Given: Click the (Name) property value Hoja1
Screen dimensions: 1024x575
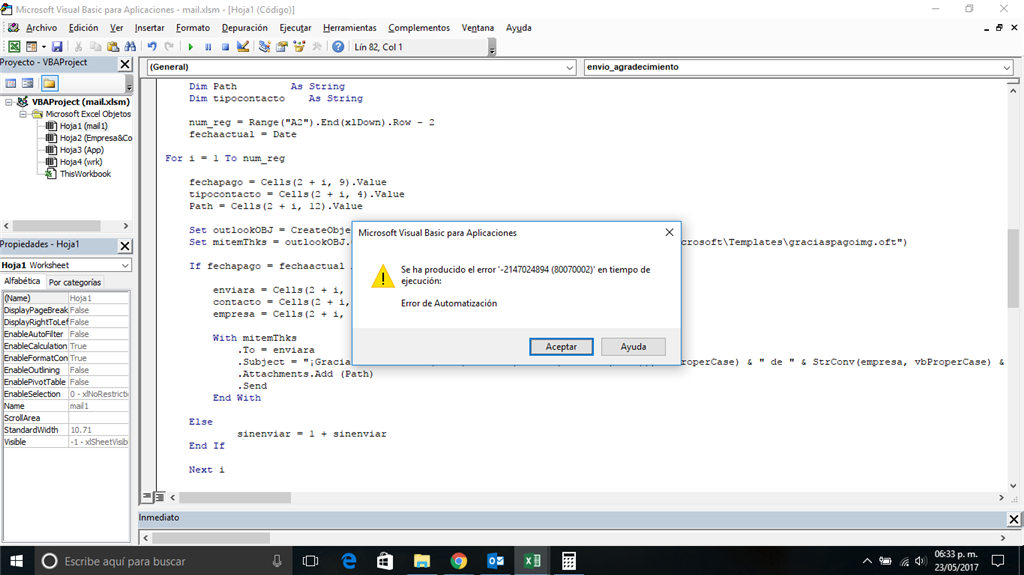Looking at the screenshot, I should 99,298.
